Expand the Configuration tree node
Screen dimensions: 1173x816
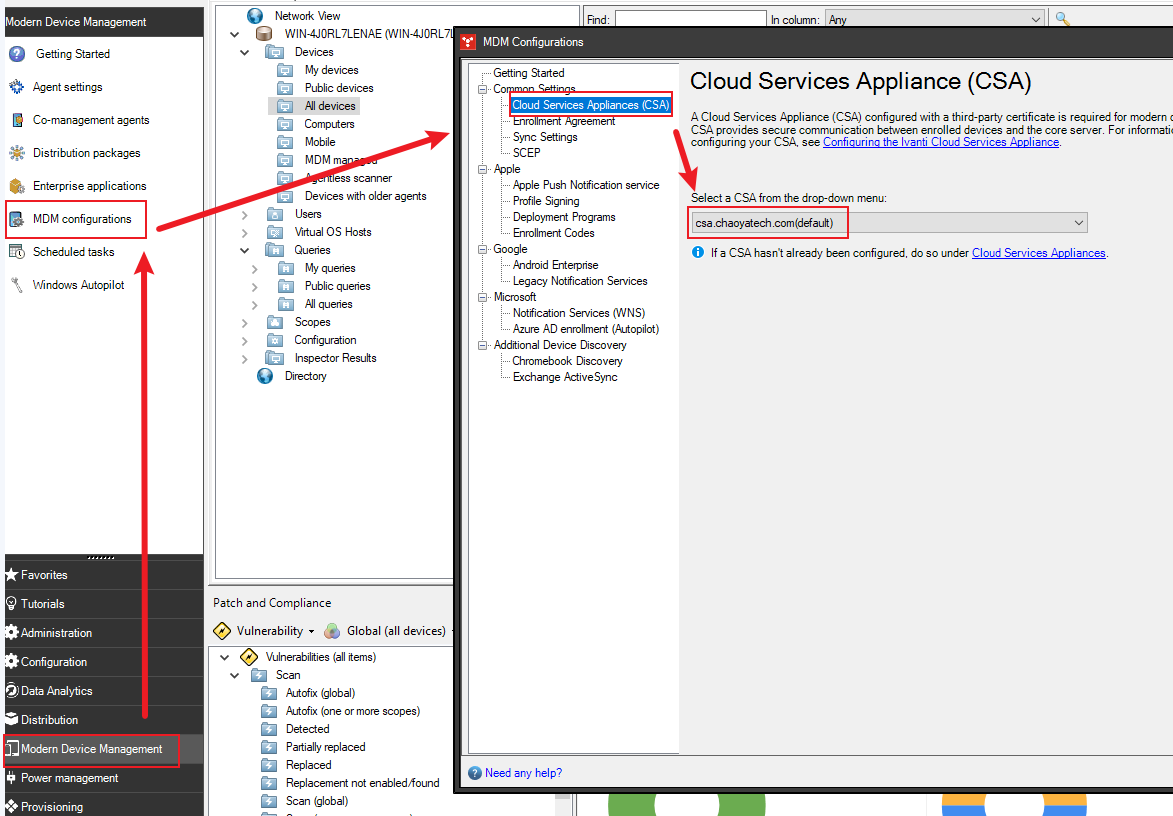[x=246, y=340]
